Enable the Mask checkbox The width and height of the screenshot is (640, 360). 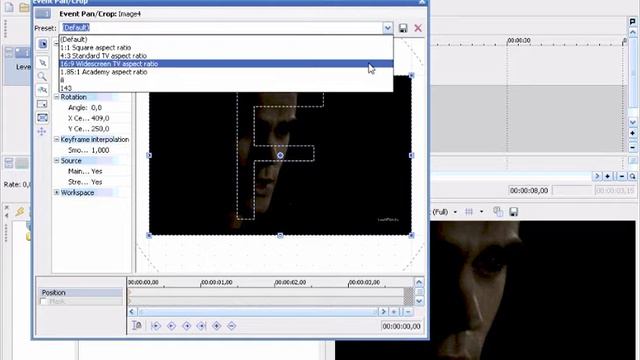[43, 302]
